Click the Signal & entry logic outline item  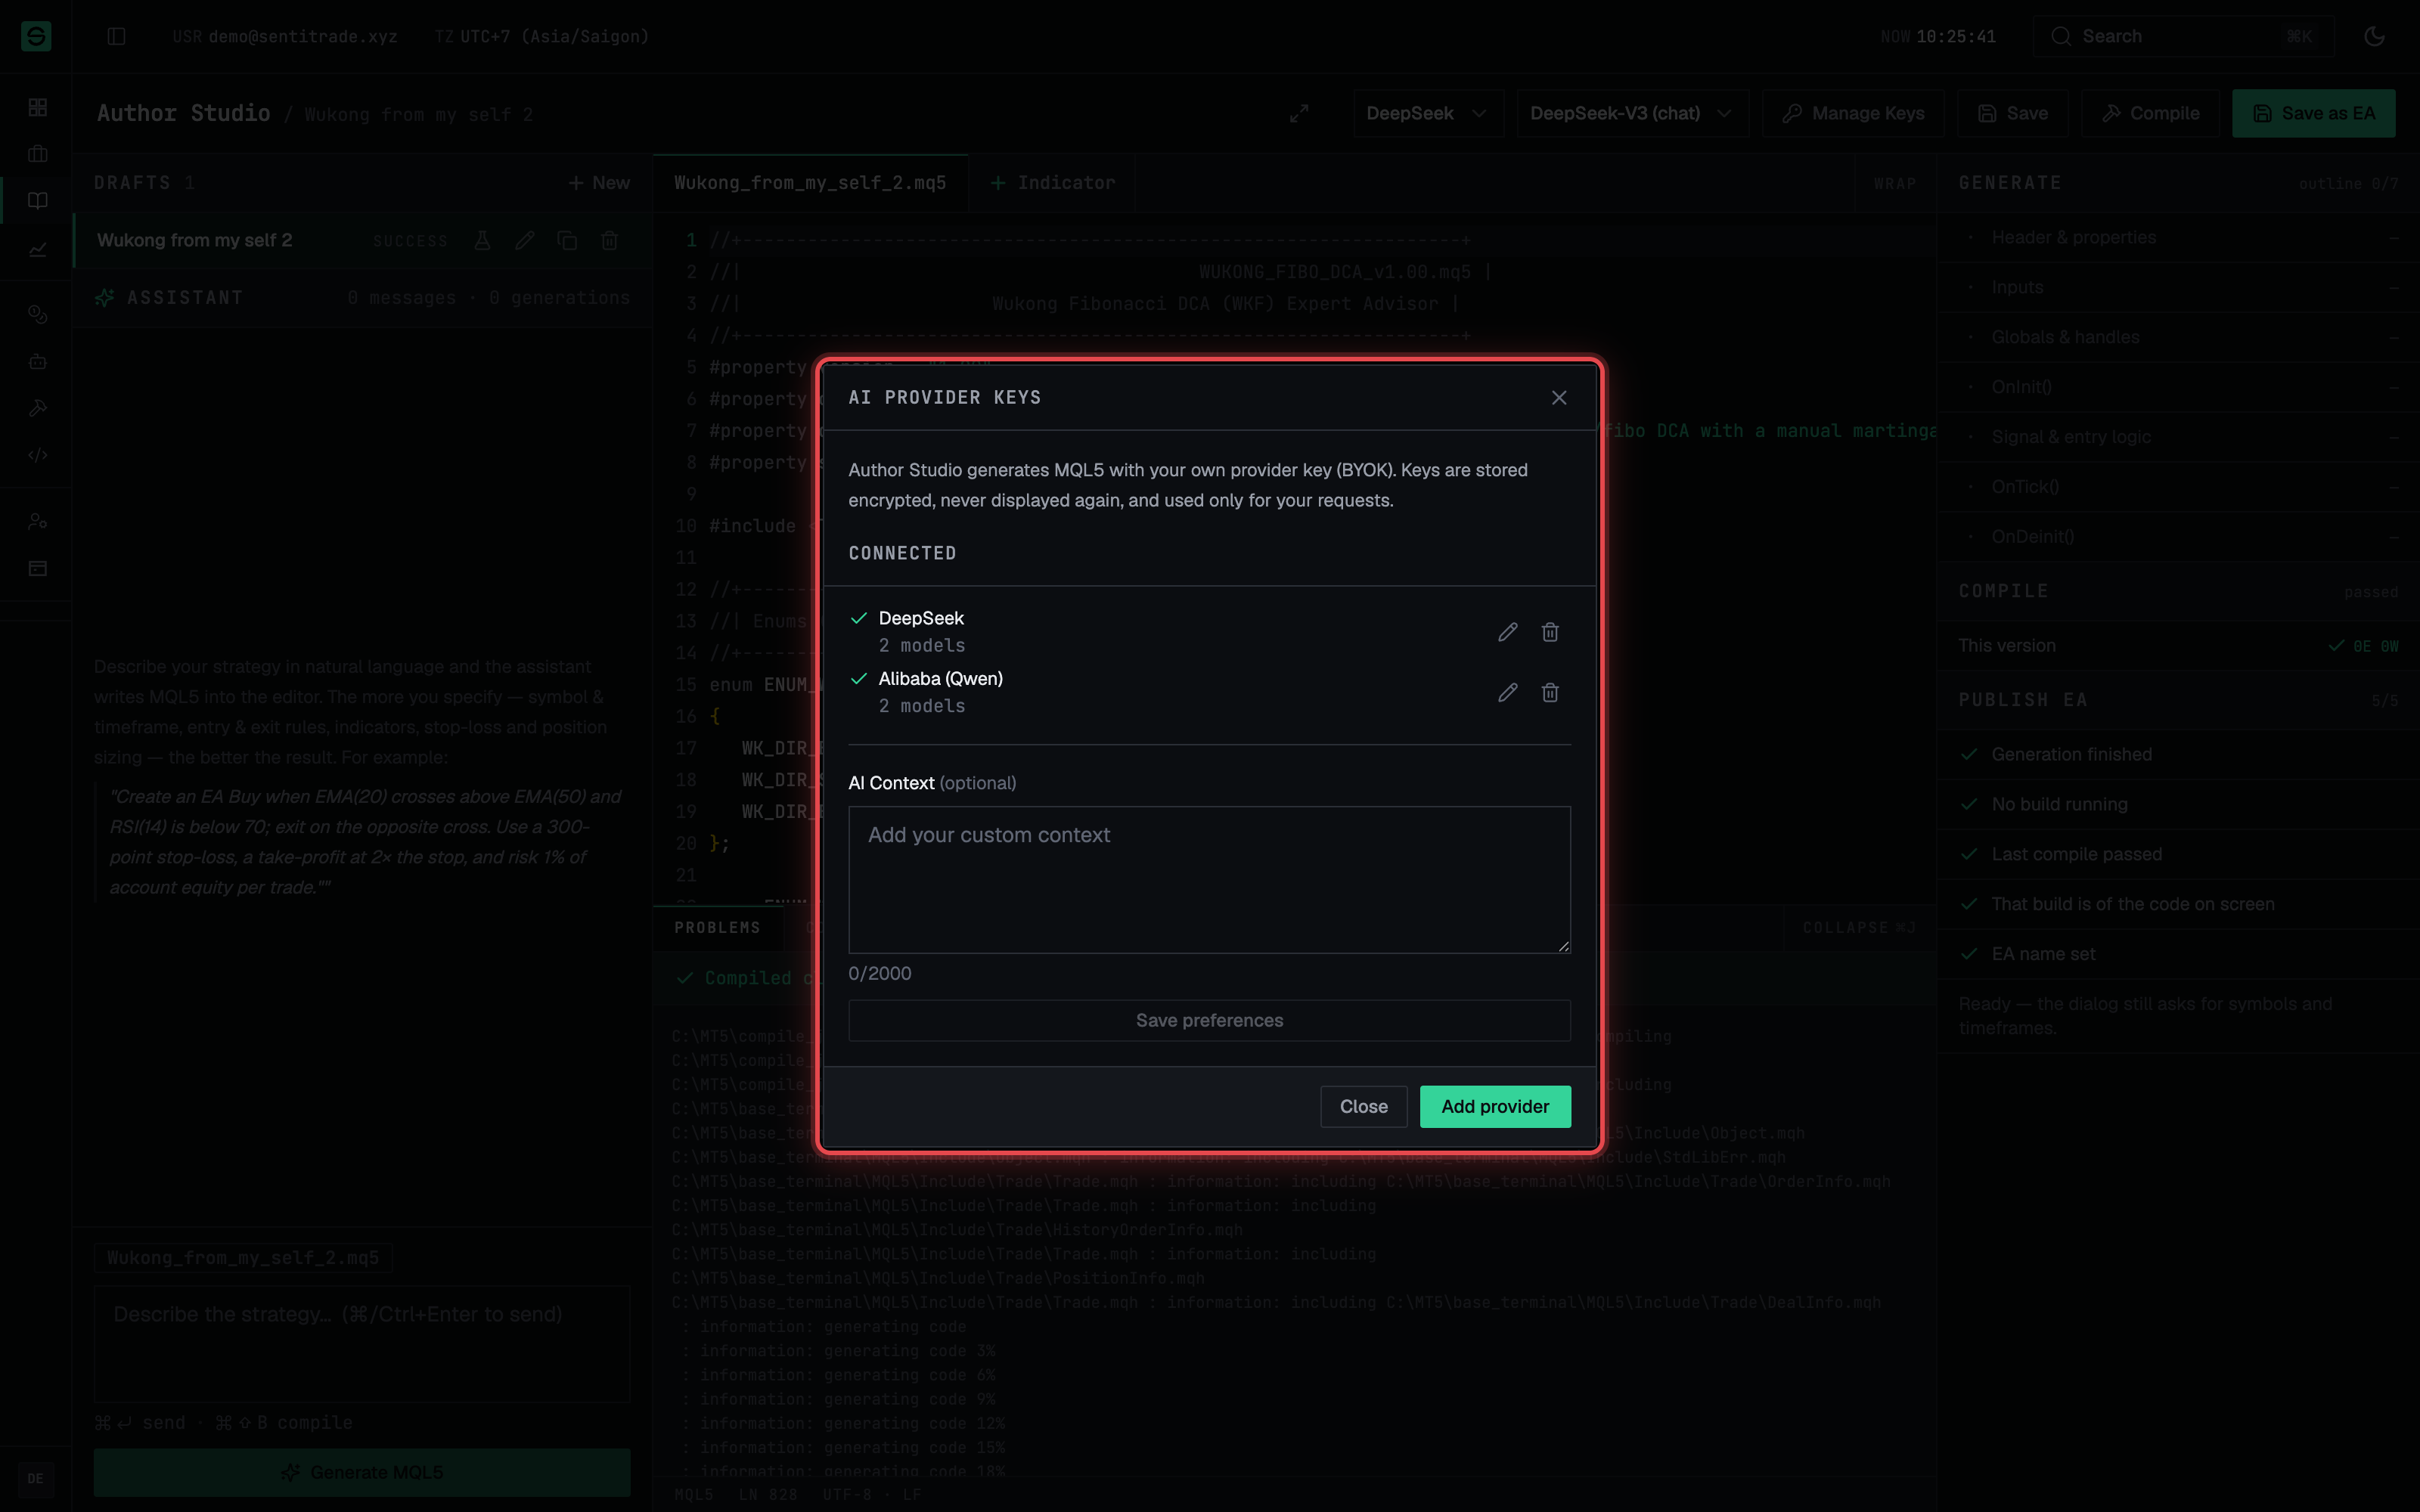(2178, 437)
